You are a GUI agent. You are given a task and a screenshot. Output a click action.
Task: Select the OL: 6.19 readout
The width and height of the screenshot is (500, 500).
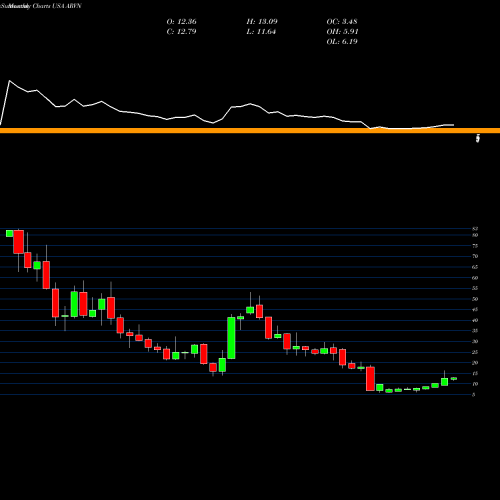342,42
